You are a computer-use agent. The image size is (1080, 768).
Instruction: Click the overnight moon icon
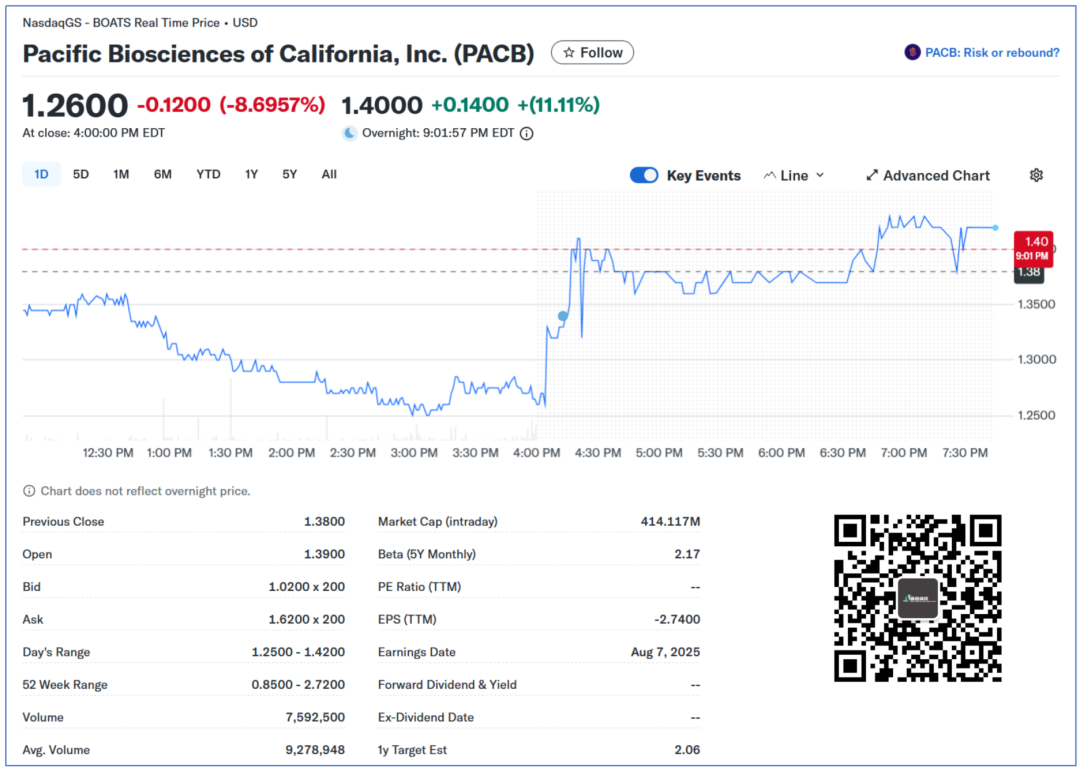tap(350, 133)
